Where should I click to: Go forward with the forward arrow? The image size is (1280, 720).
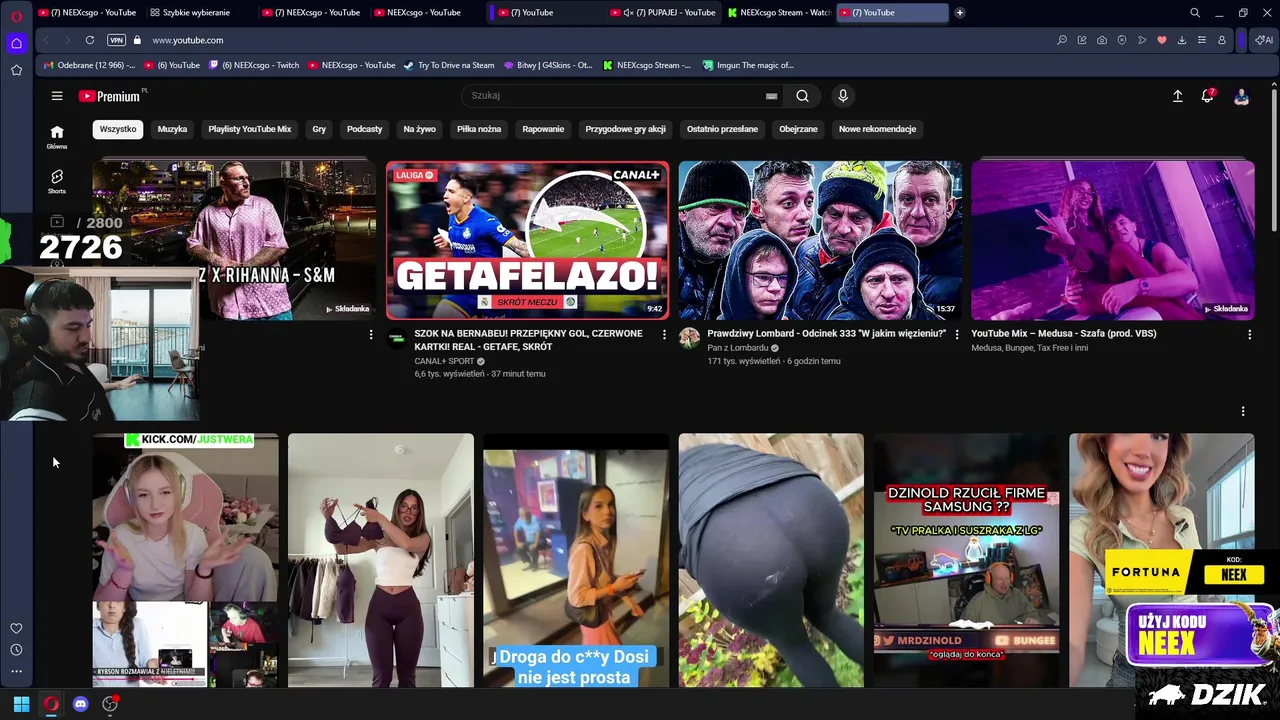66,40
